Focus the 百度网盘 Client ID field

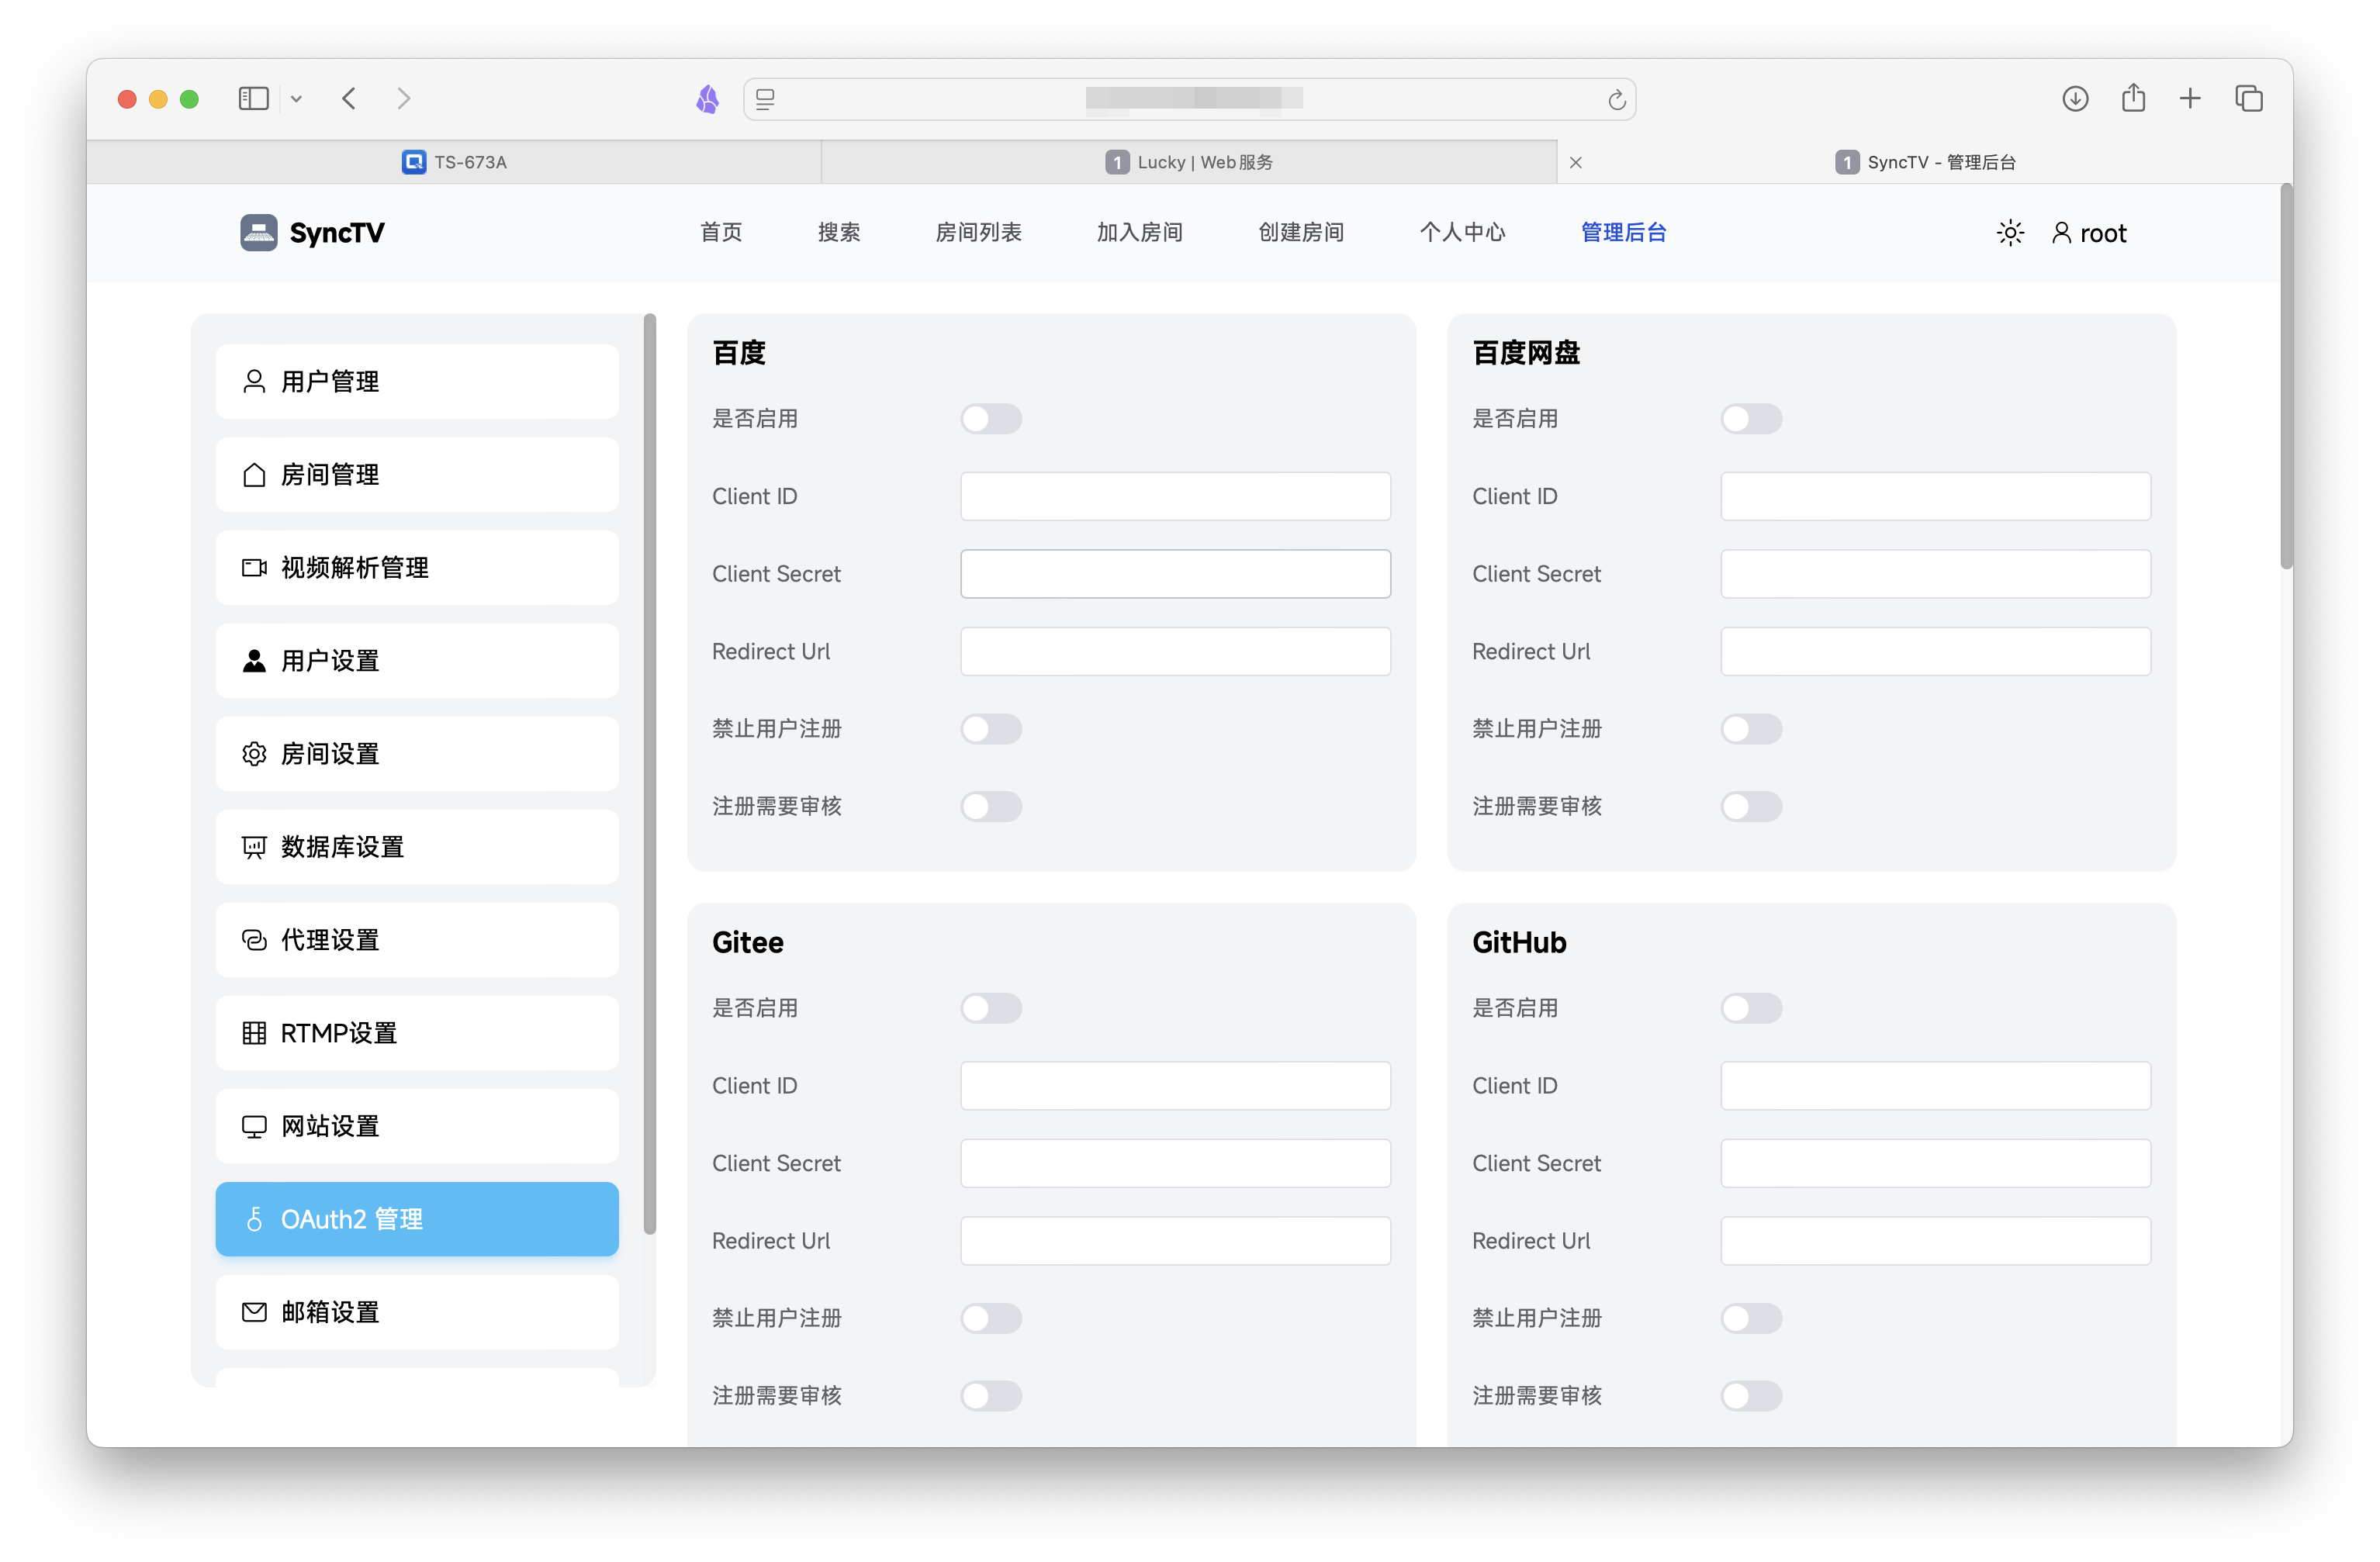1935,496
